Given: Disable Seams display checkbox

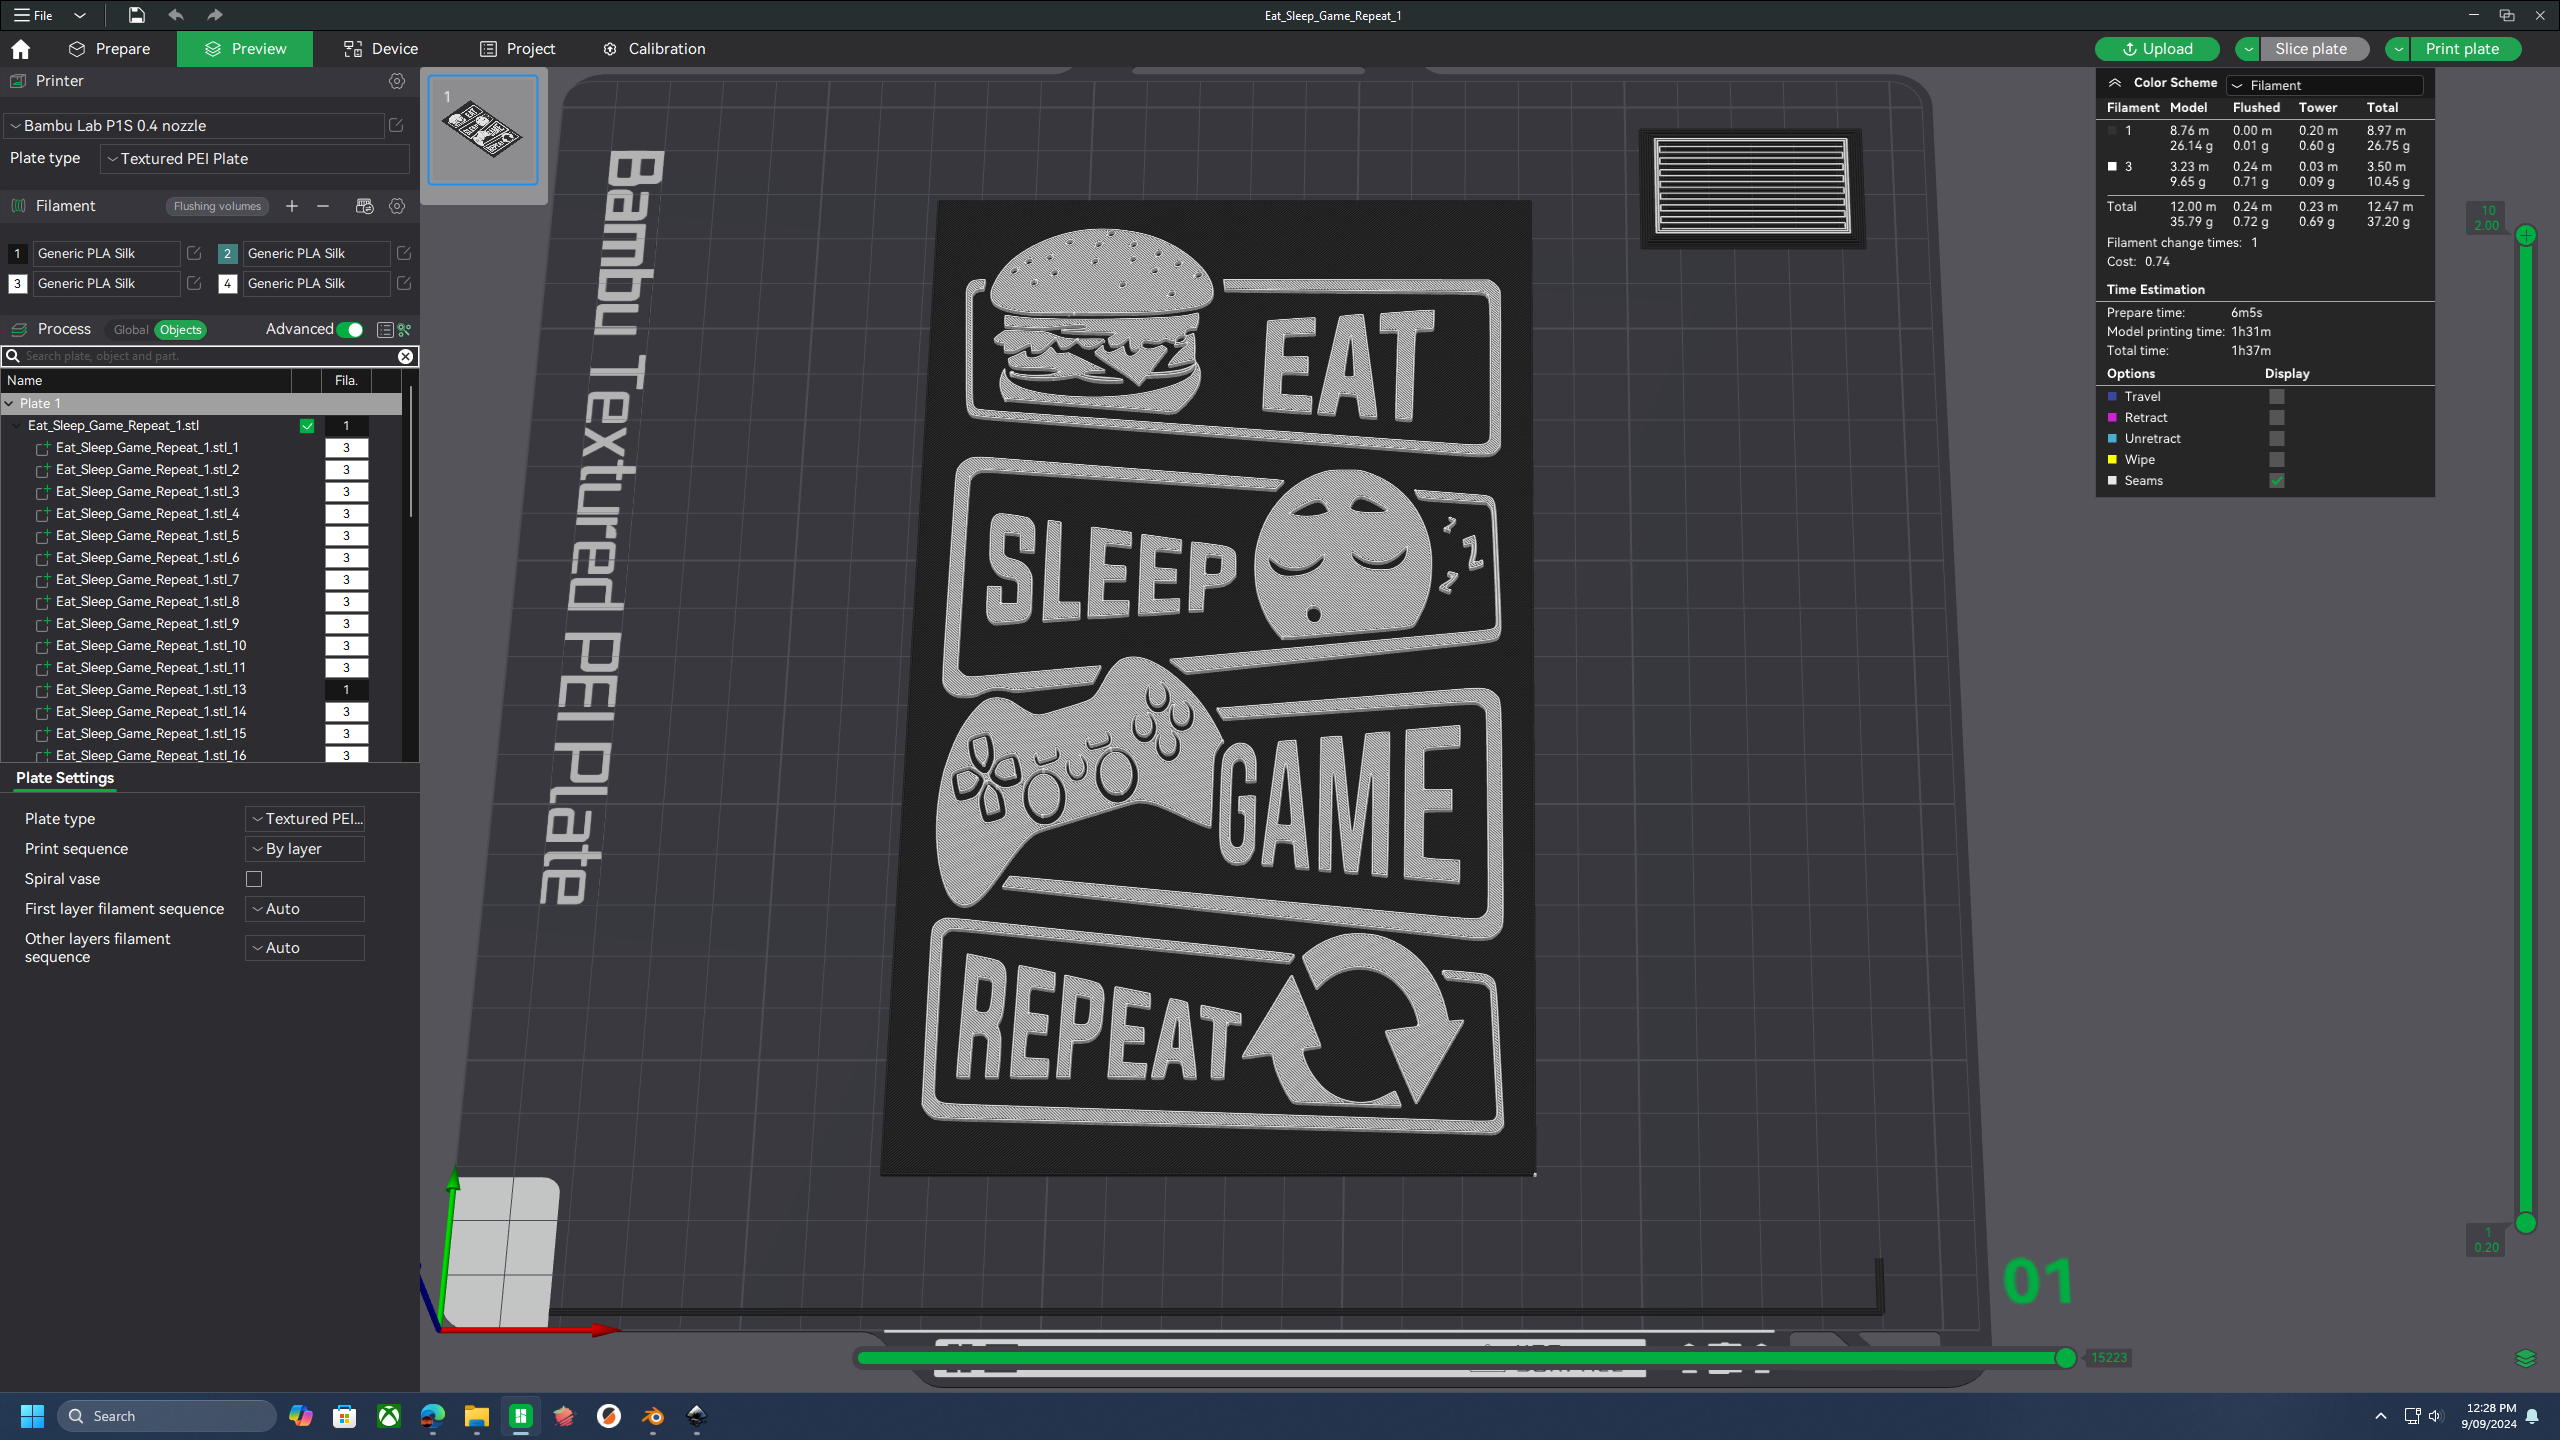Looking at the screenshot, I should (x=2277, y=481).
